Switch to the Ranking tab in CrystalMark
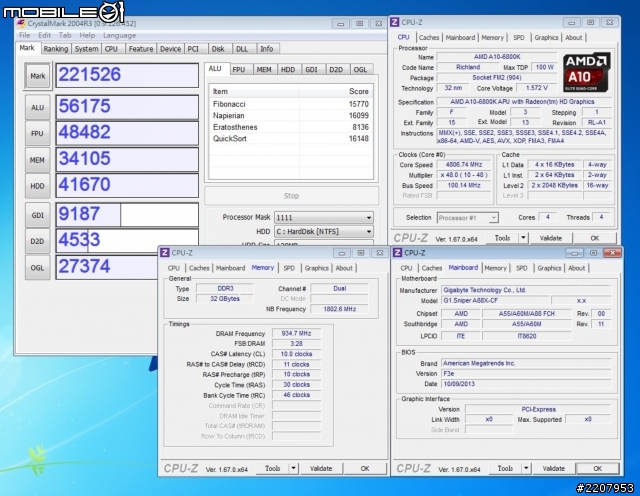The image size is (640, 496). (56, 49)
